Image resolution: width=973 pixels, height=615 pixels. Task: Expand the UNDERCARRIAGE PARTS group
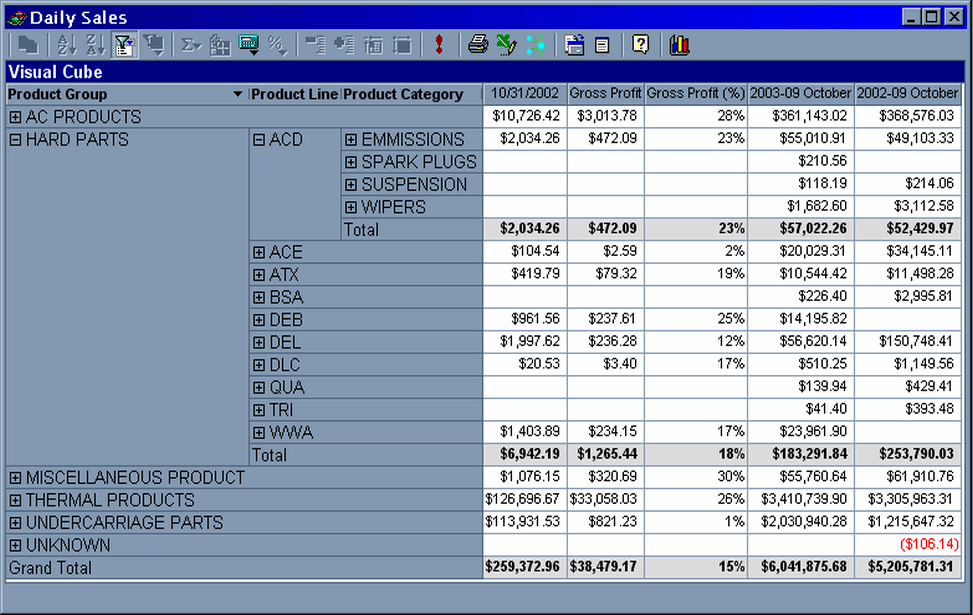point(15,523)
